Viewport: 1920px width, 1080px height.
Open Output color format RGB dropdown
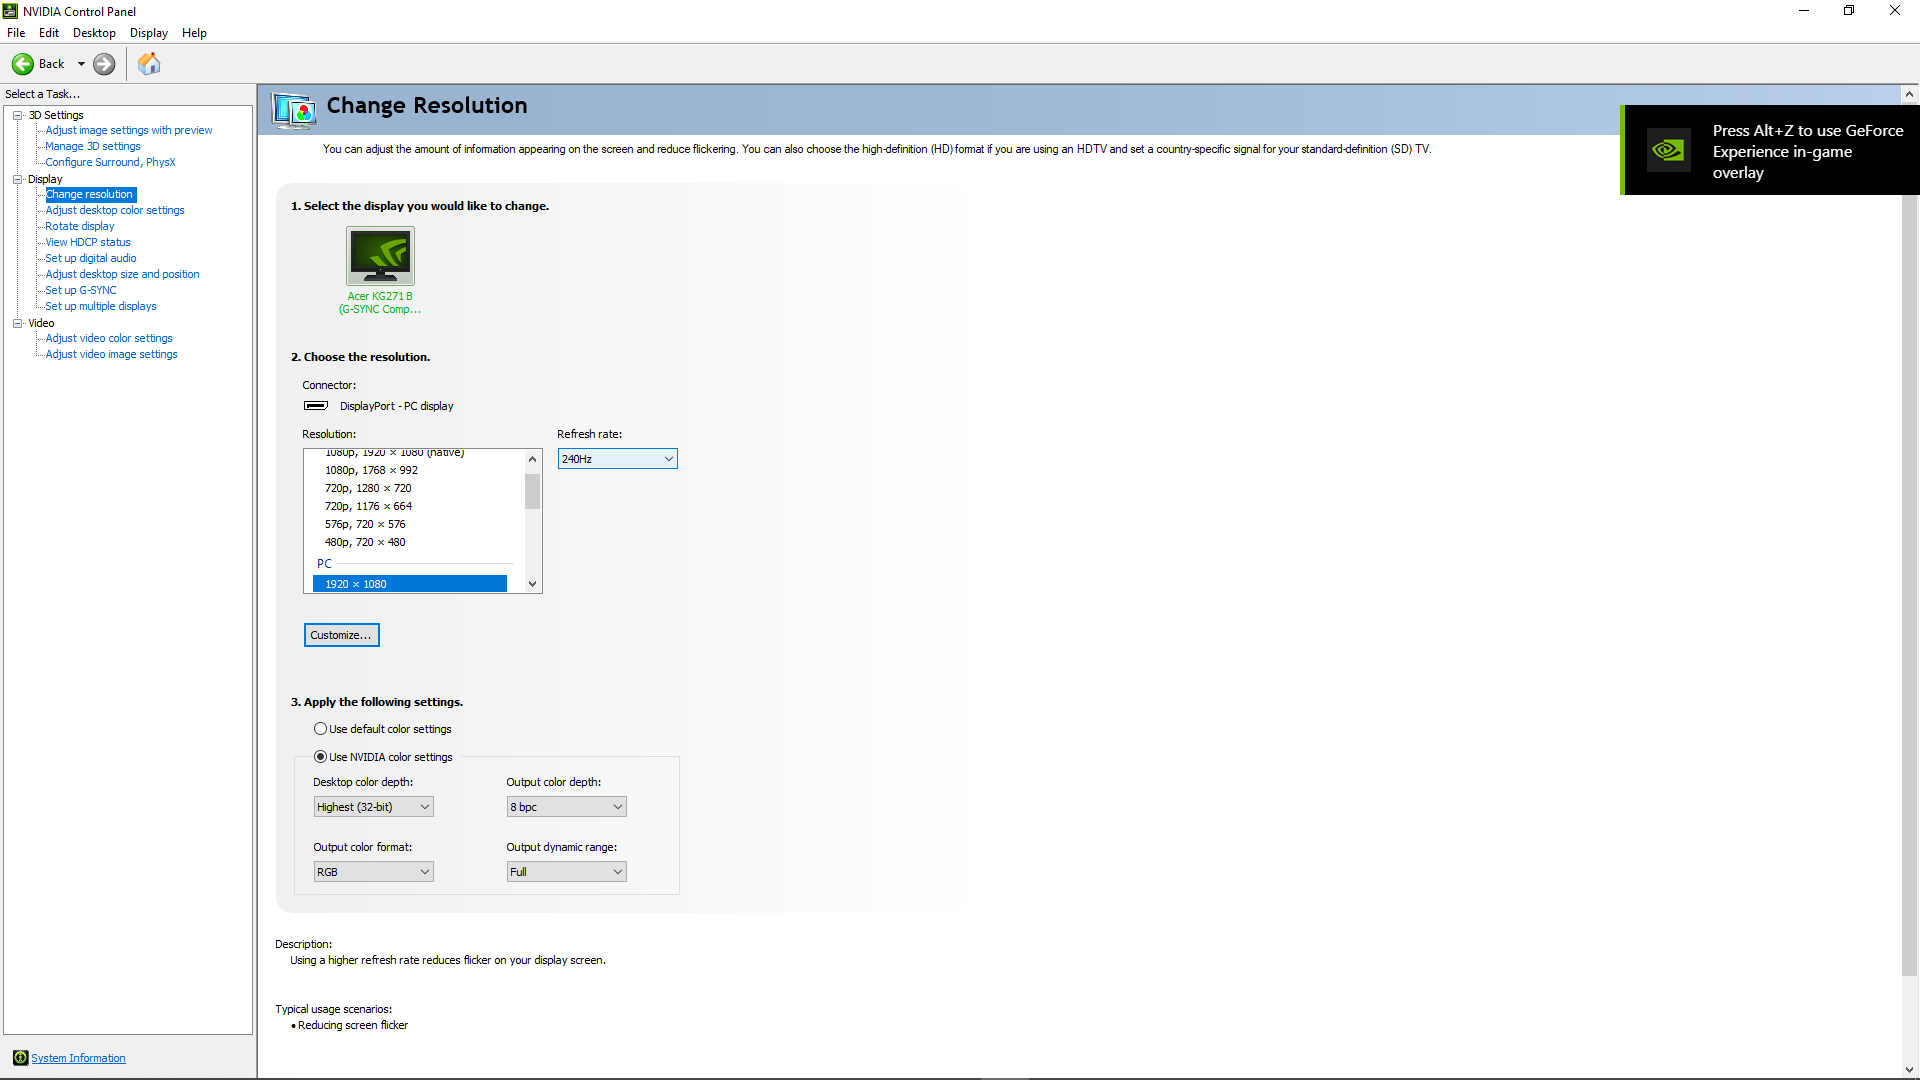point(373,872)
